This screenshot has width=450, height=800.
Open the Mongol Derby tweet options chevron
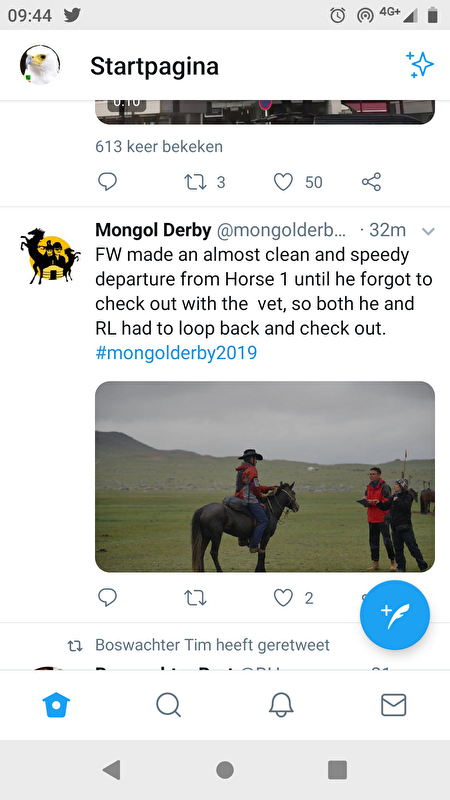(x=428, y=231)
